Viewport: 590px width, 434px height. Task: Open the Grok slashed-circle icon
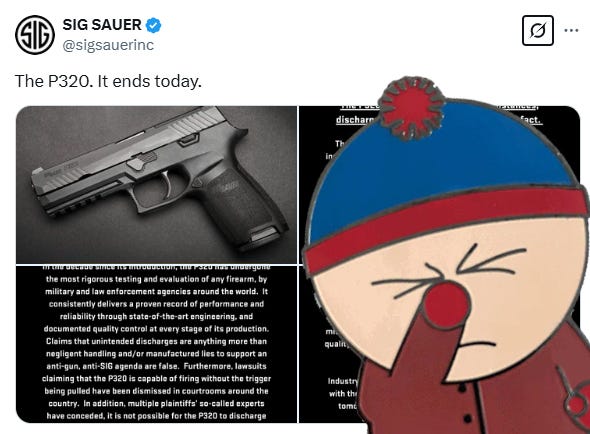[x=538, y=30]
